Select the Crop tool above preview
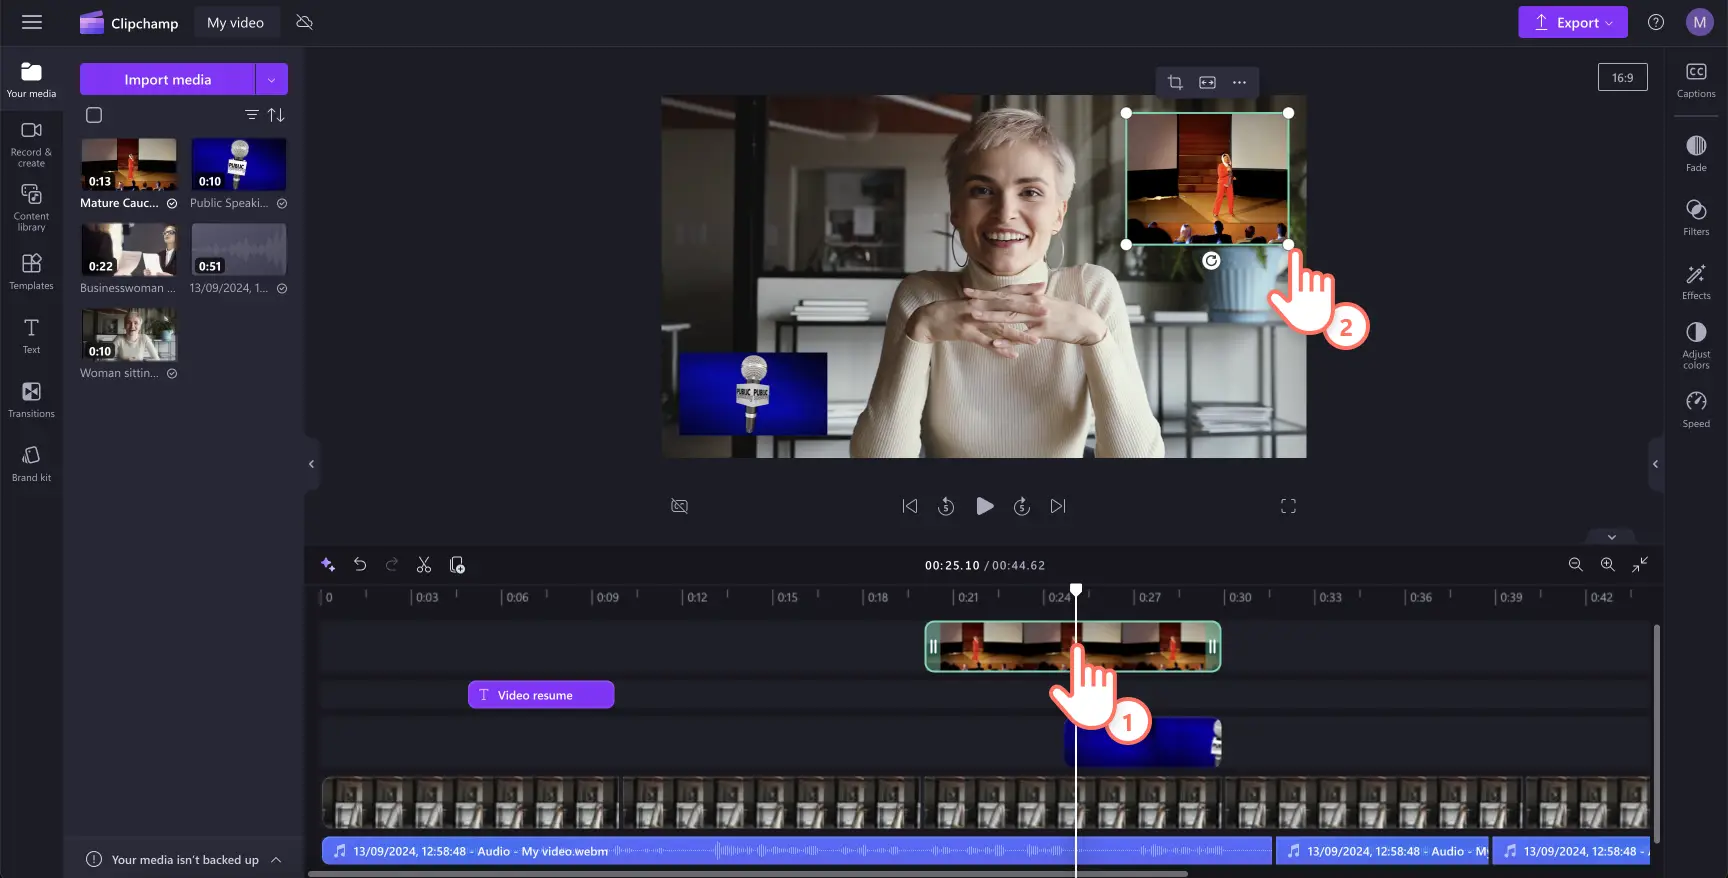Viewport: 1728px width, 878px height. (x=1175, y=82)
